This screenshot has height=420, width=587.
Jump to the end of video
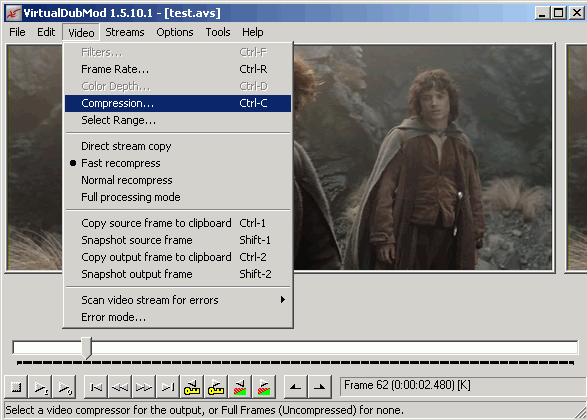[x=168, y=387]
